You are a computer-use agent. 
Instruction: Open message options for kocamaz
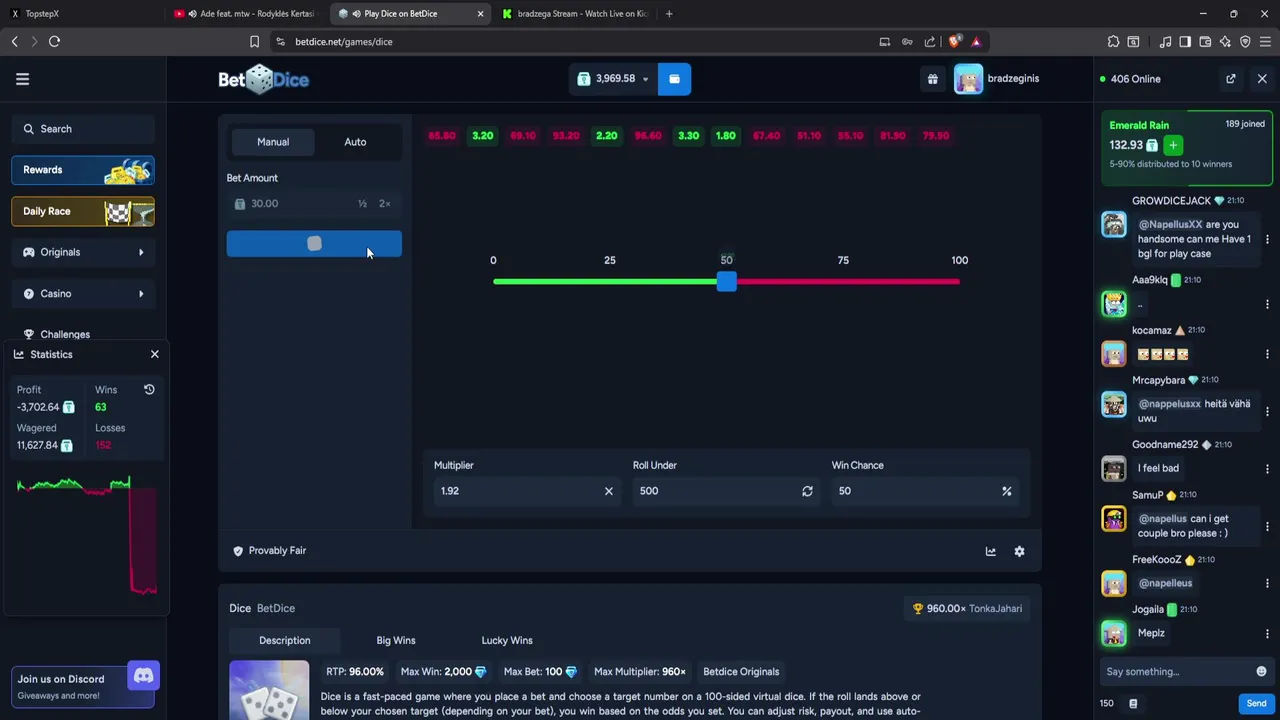tap(1267, 354)
